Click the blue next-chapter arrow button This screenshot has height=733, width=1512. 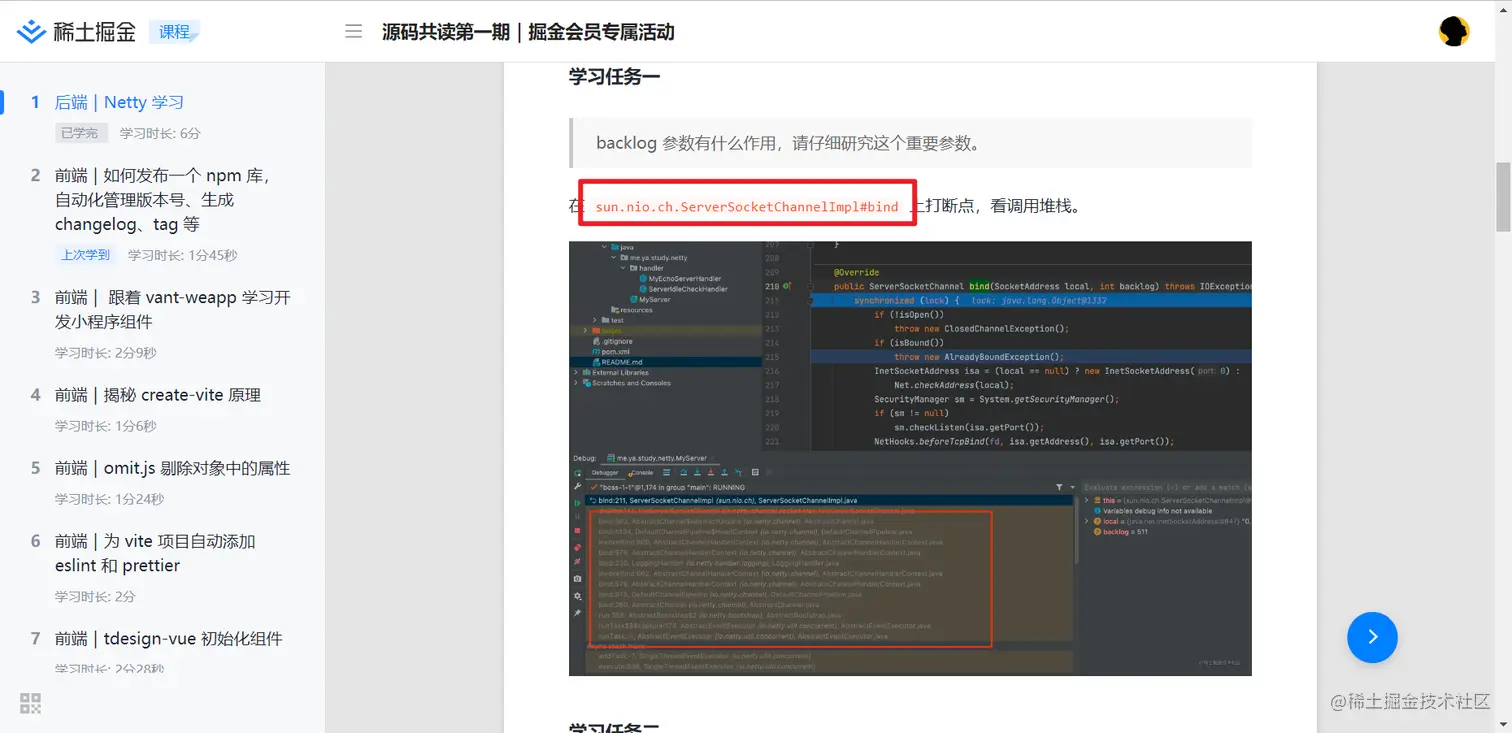[1372, 637]
